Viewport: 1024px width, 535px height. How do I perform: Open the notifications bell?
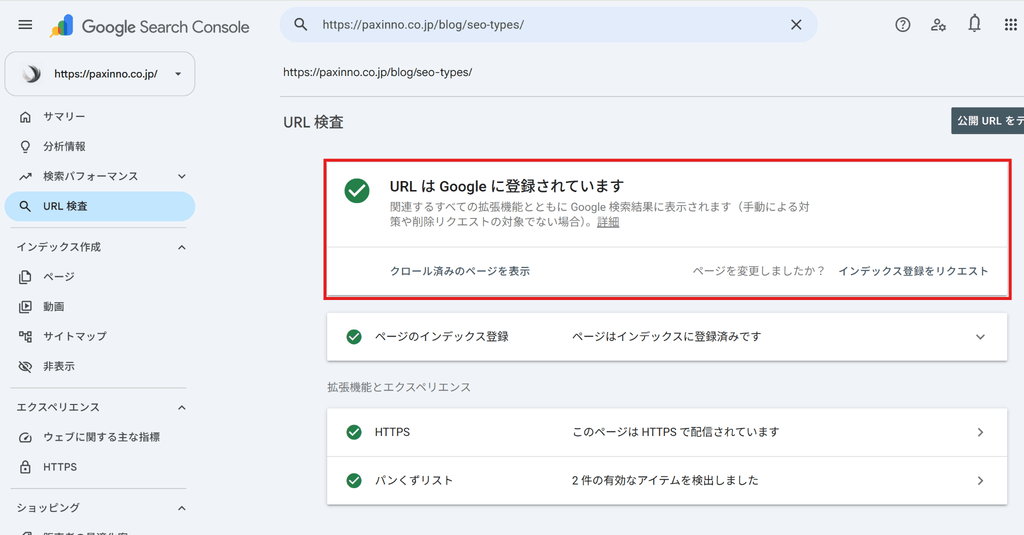tap(974, 24)
